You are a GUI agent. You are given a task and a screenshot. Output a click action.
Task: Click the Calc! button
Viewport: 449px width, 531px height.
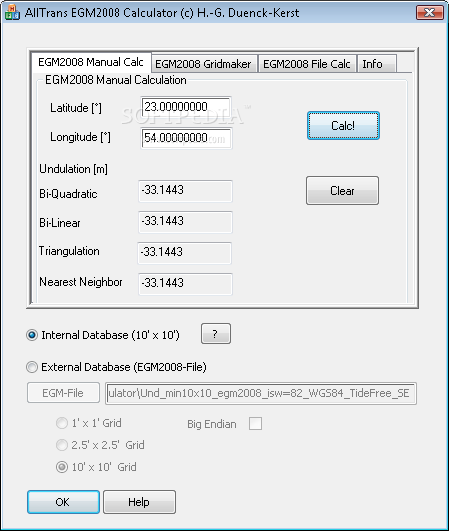[343, 125]
